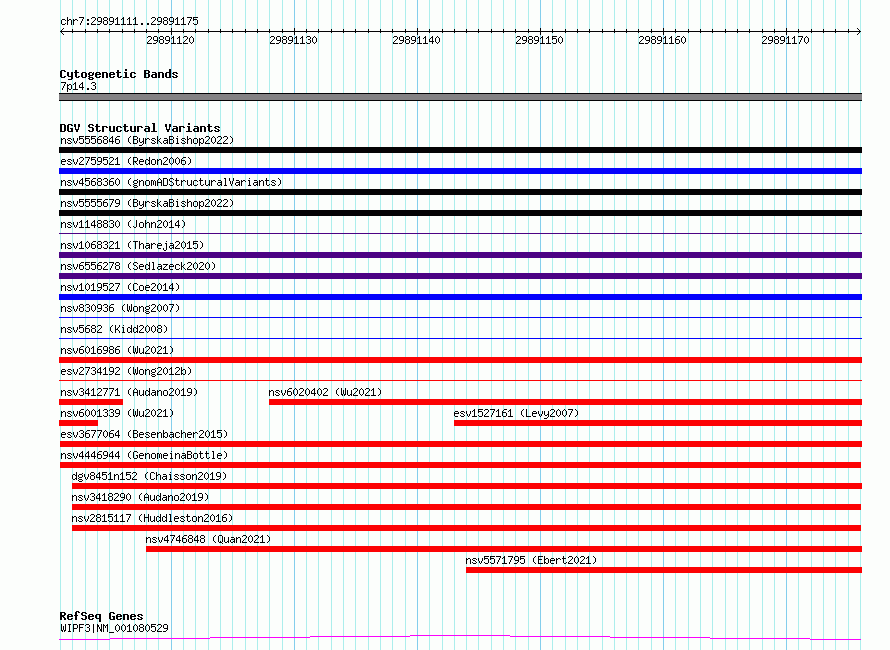Screen dimensions: 890x650
Task: Click the ruler position 29891160 label
Action: coord(662,40)
